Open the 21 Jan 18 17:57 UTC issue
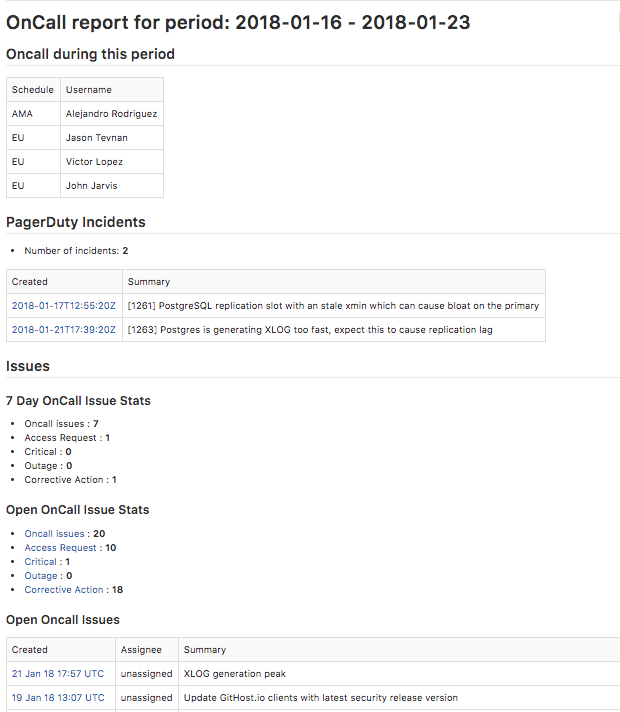 click(58, 674)
